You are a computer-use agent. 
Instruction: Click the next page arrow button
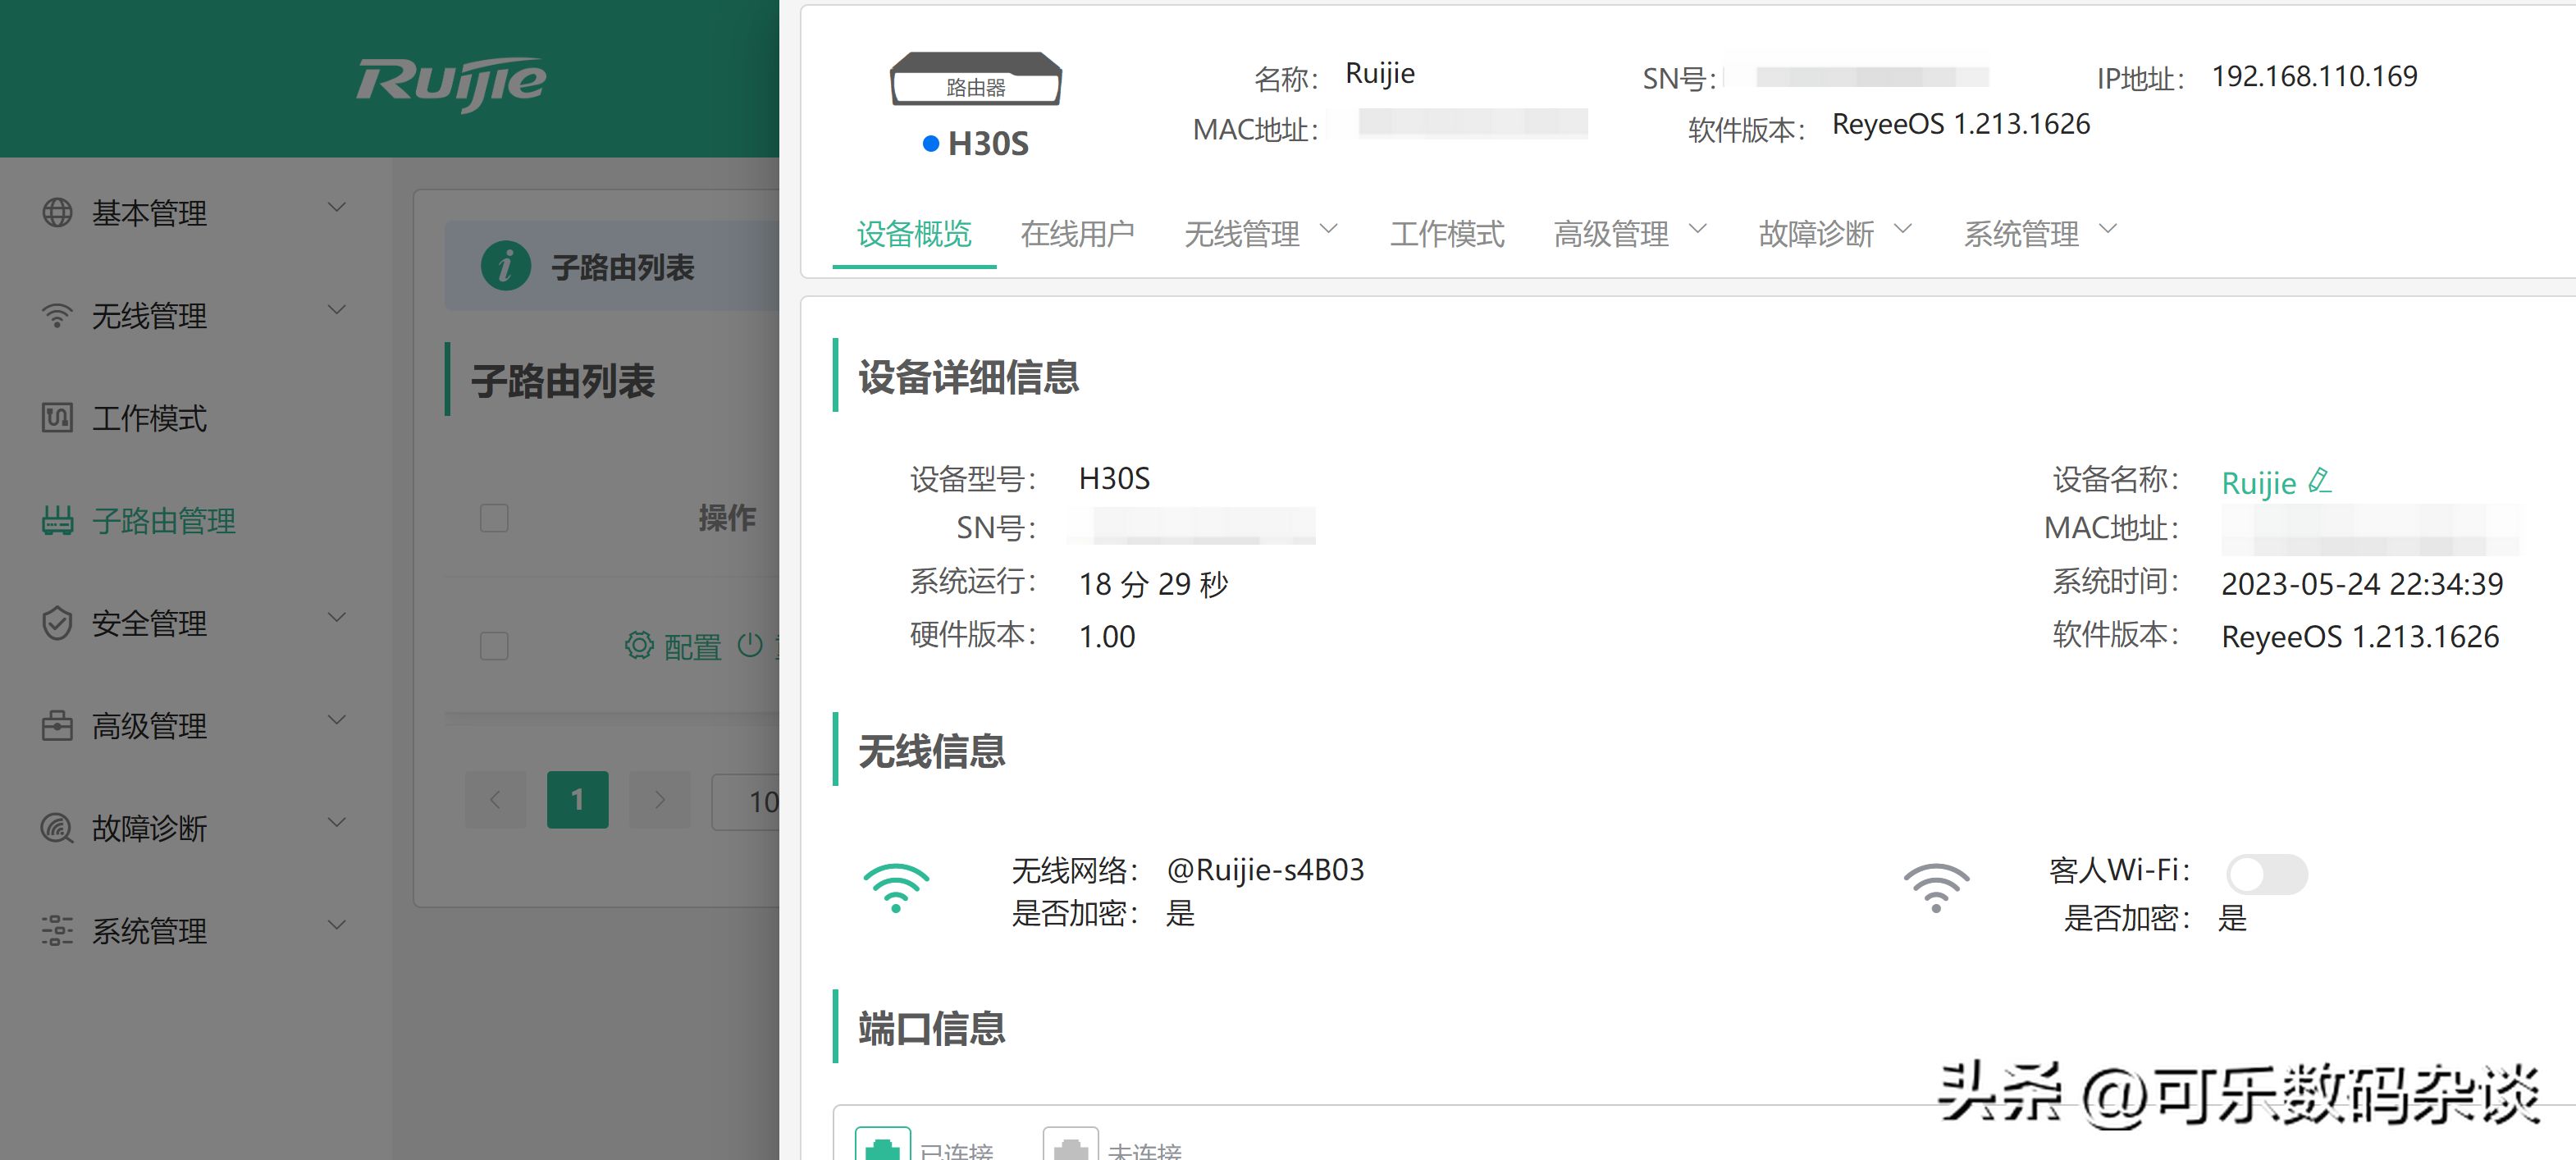(x=660, y=799)
